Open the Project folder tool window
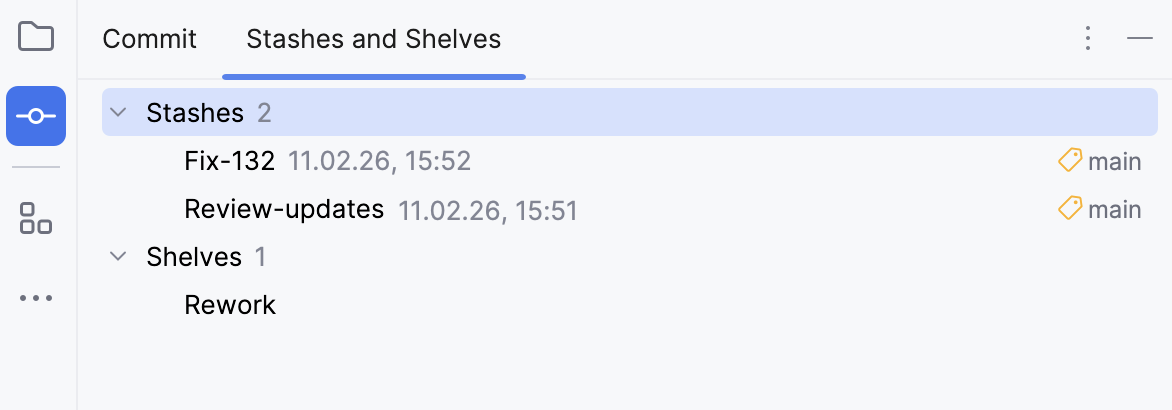This screenshot has height=410, width=1172. [36, 37]
